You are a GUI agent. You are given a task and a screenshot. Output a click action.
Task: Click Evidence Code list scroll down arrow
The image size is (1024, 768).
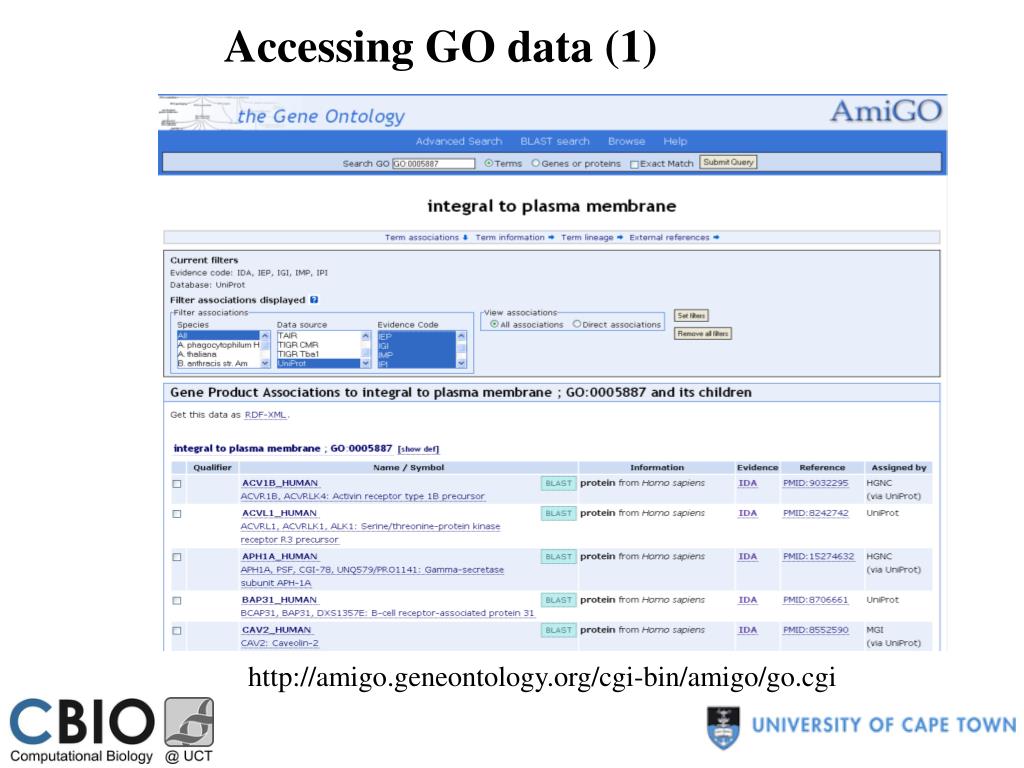[x=461, y=363]
